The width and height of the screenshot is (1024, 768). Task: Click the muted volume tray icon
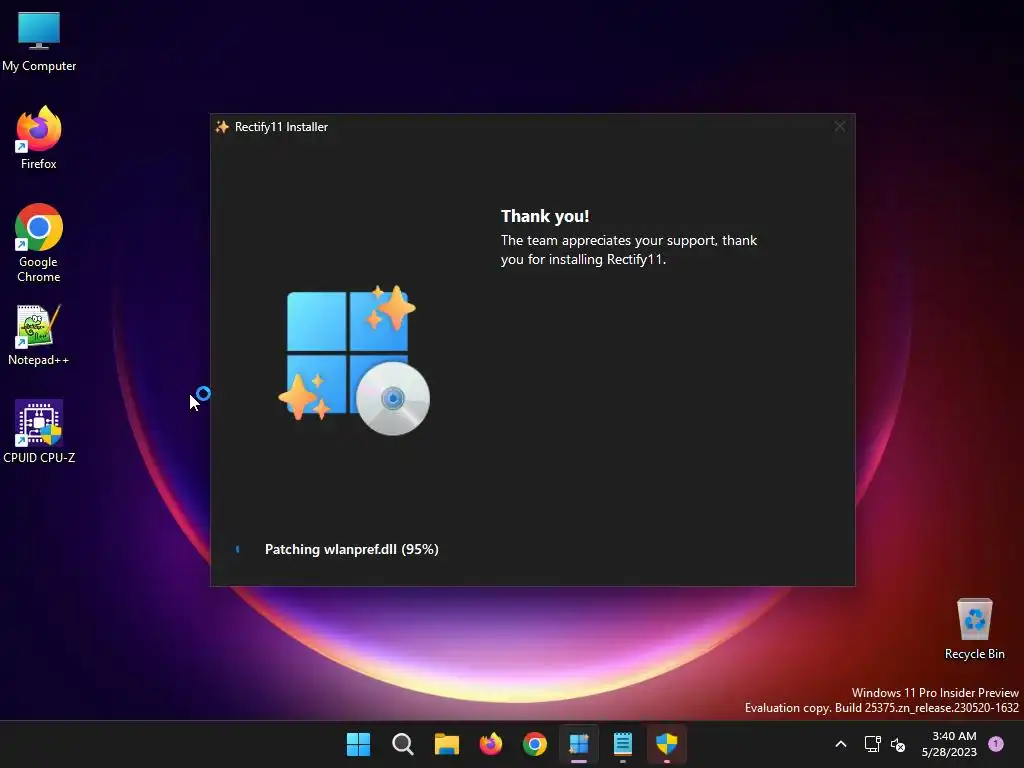pyautogui.click(x=898, y=744)
